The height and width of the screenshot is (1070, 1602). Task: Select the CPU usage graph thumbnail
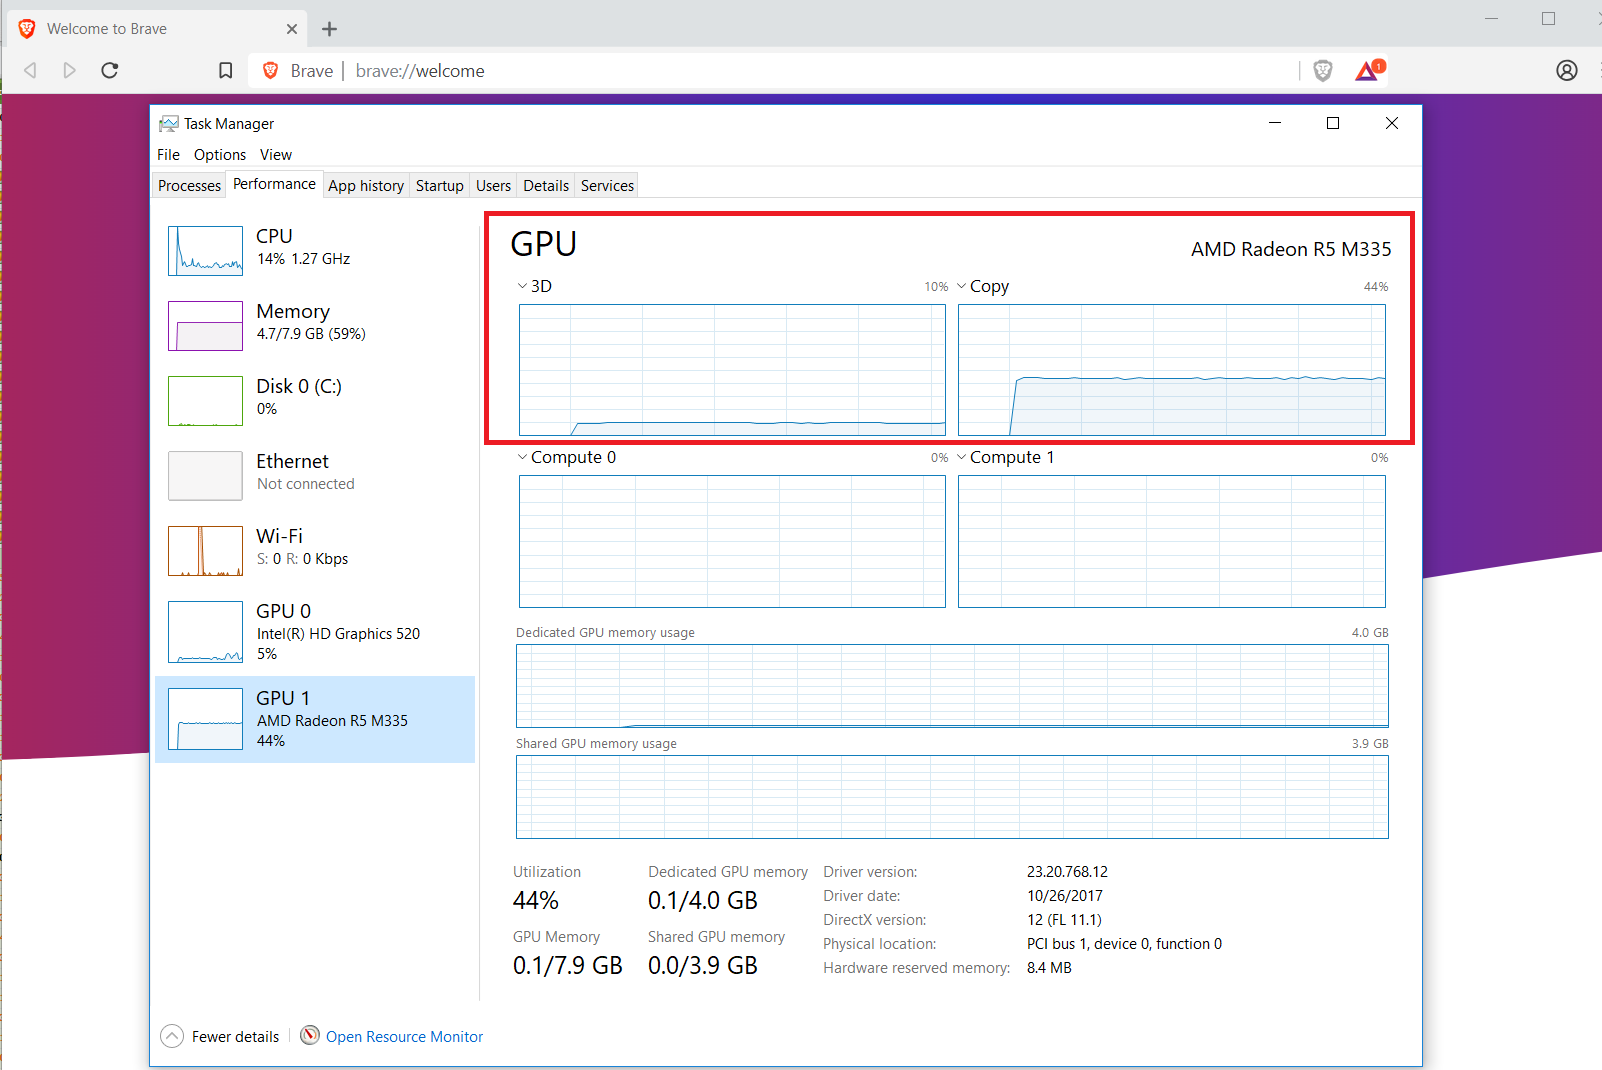pos(205,250)
